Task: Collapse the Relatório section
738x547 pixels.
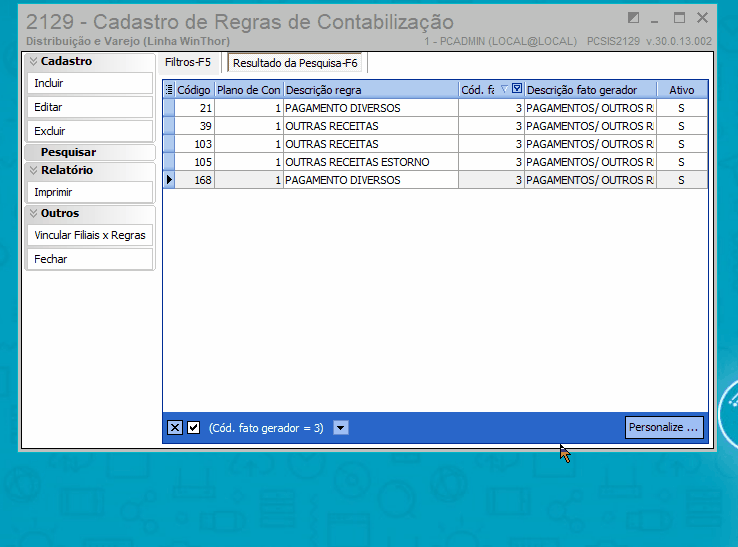Action: (x=33, y=170)
